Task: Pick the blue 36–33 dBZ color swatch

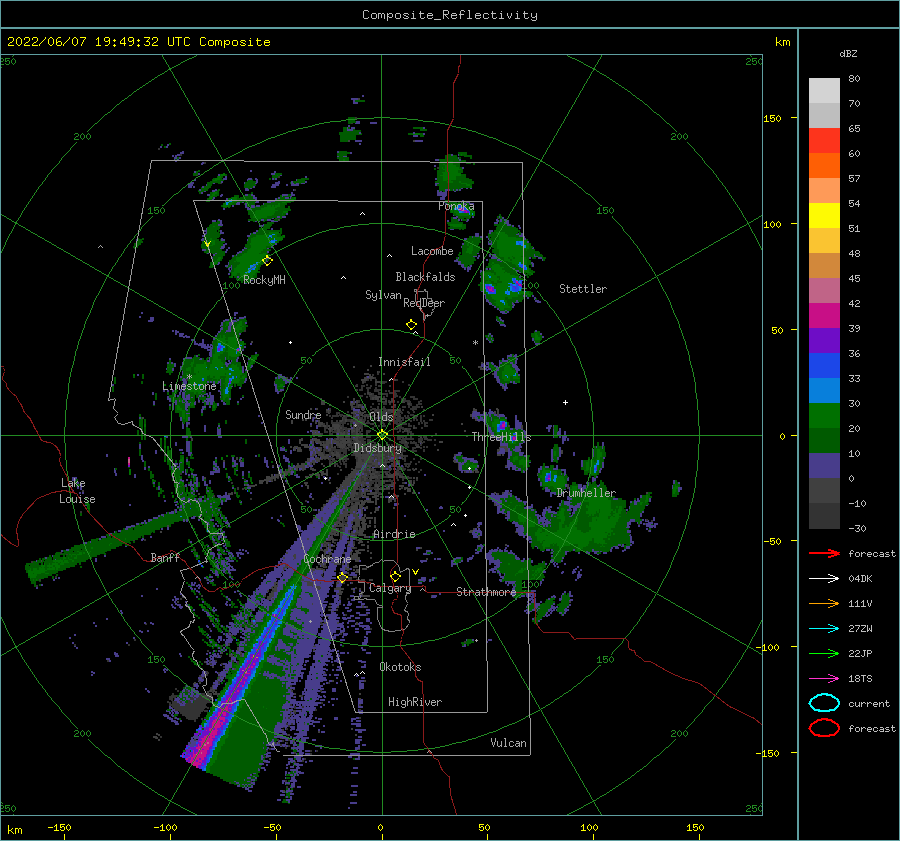Action: click(824, 366)
